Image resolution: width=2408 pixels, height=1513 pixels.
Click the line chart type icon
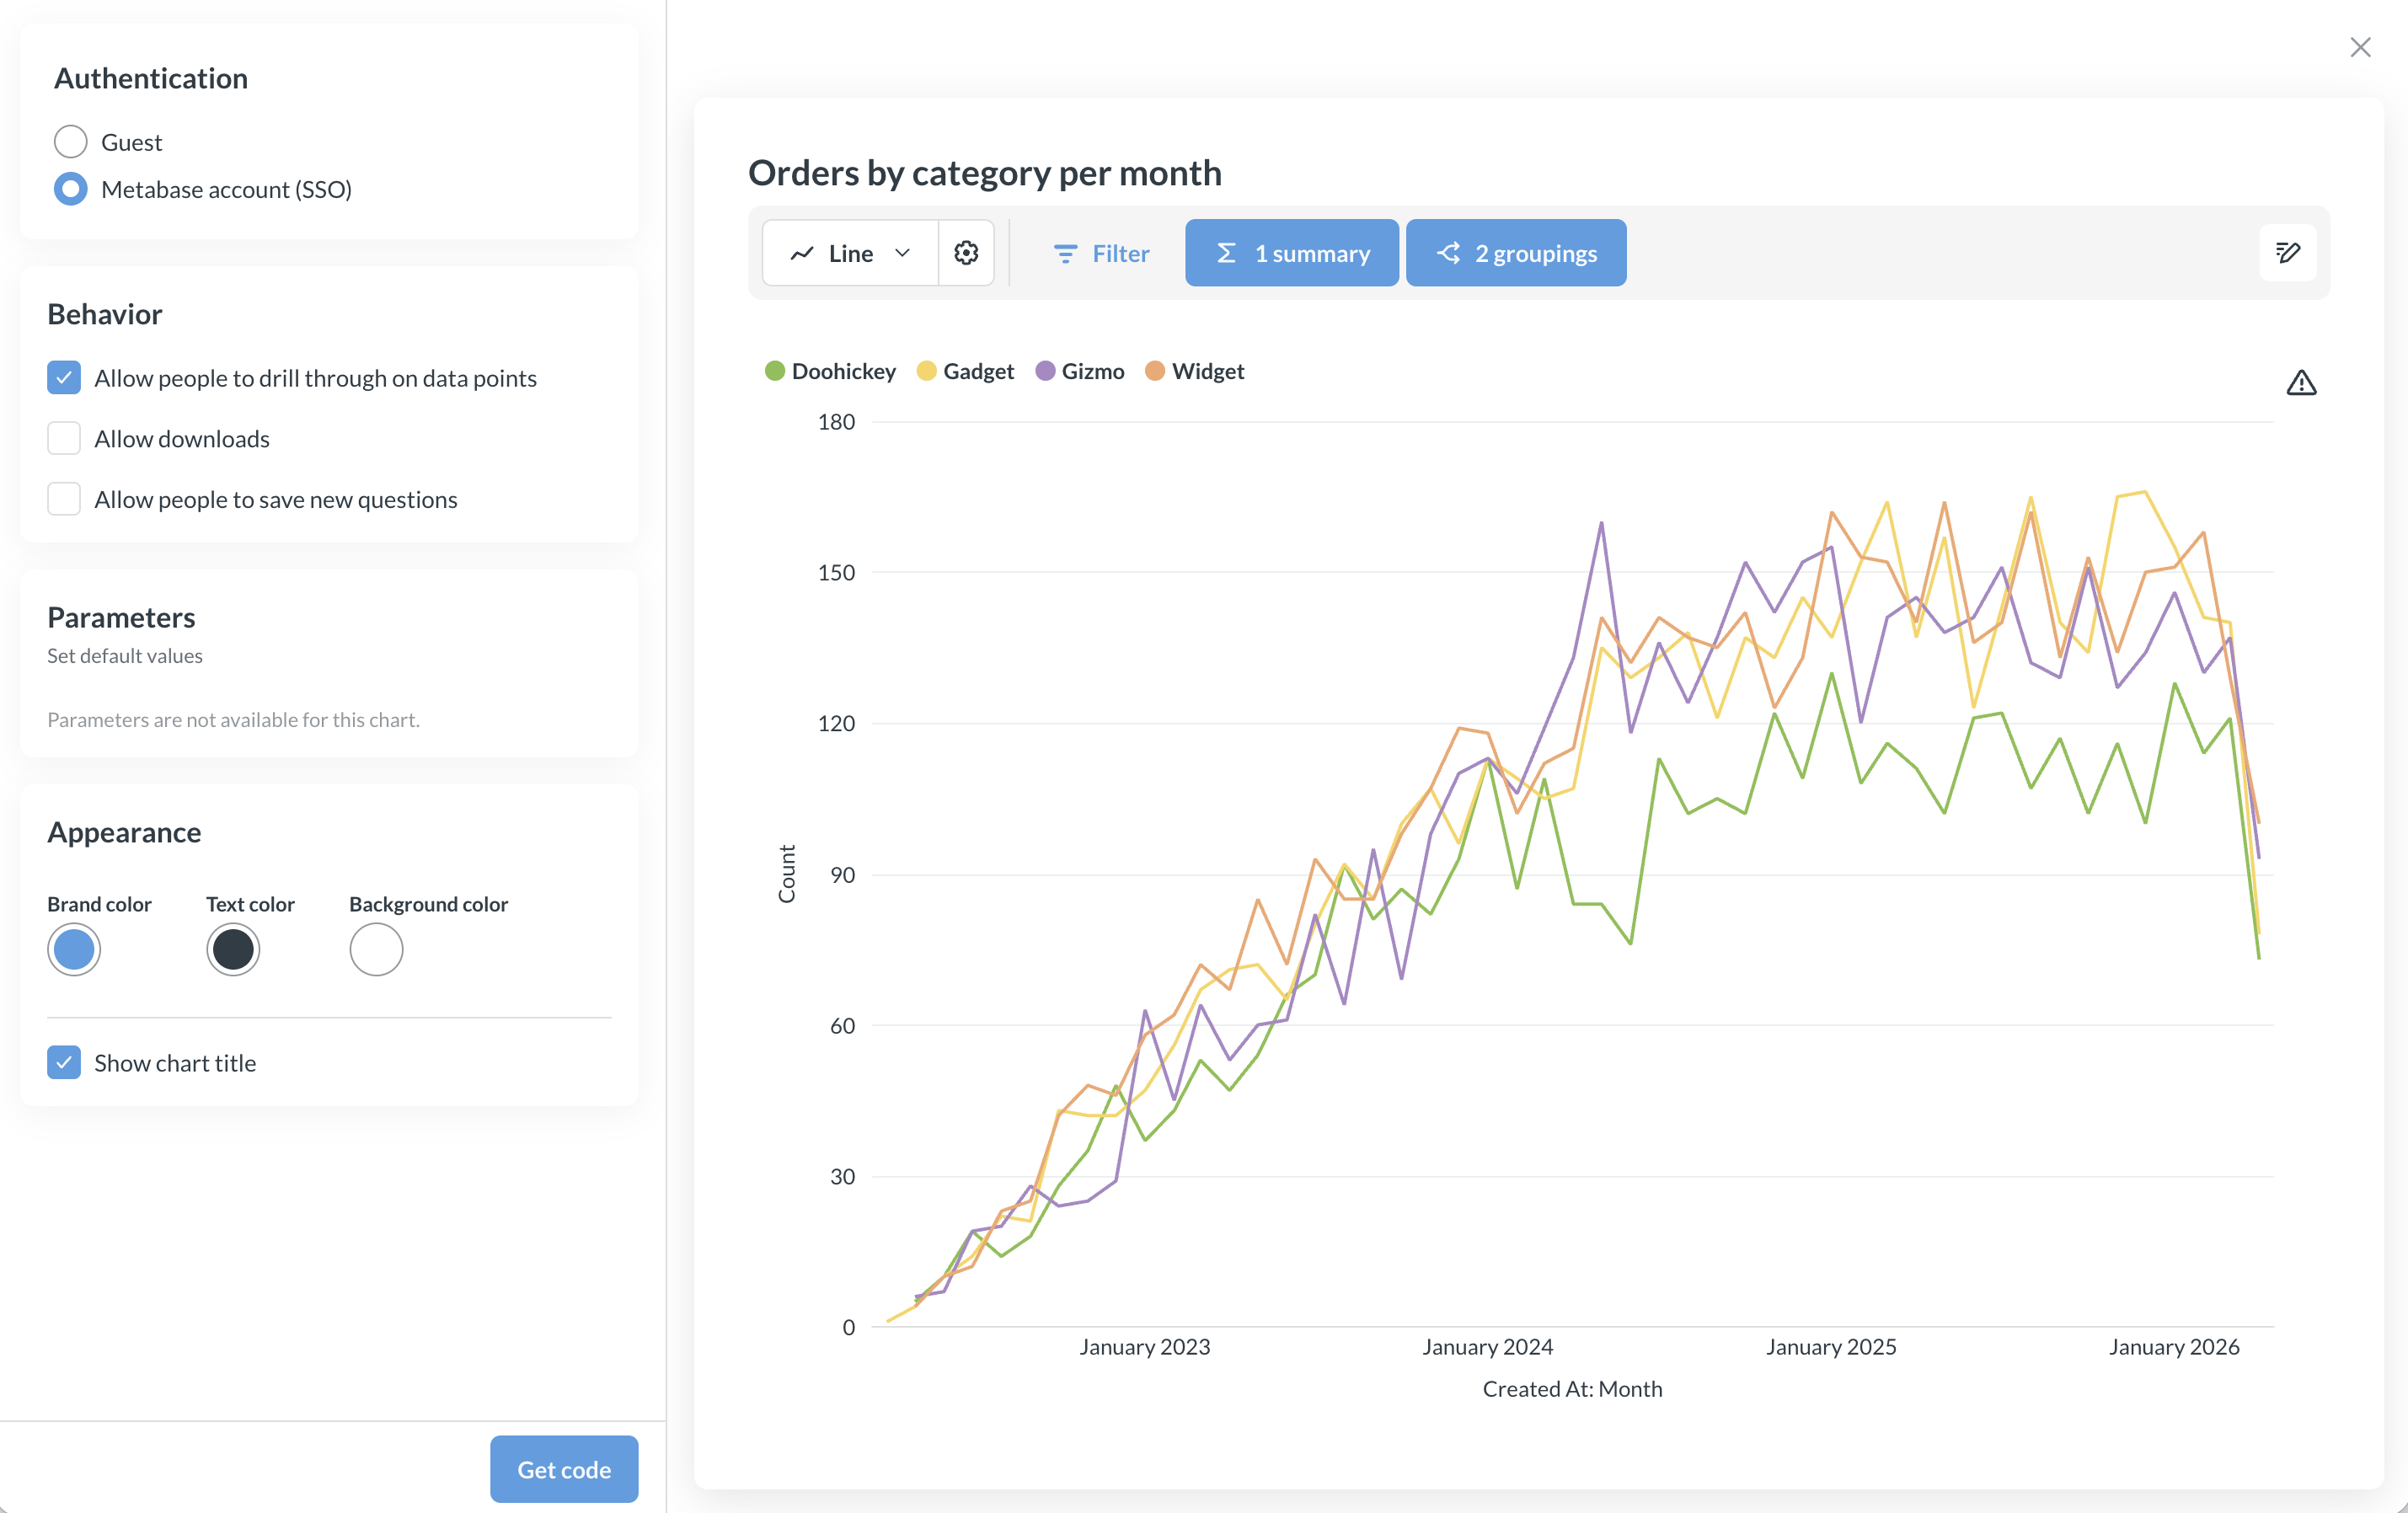pyautogui.click(x=801, y=252)
